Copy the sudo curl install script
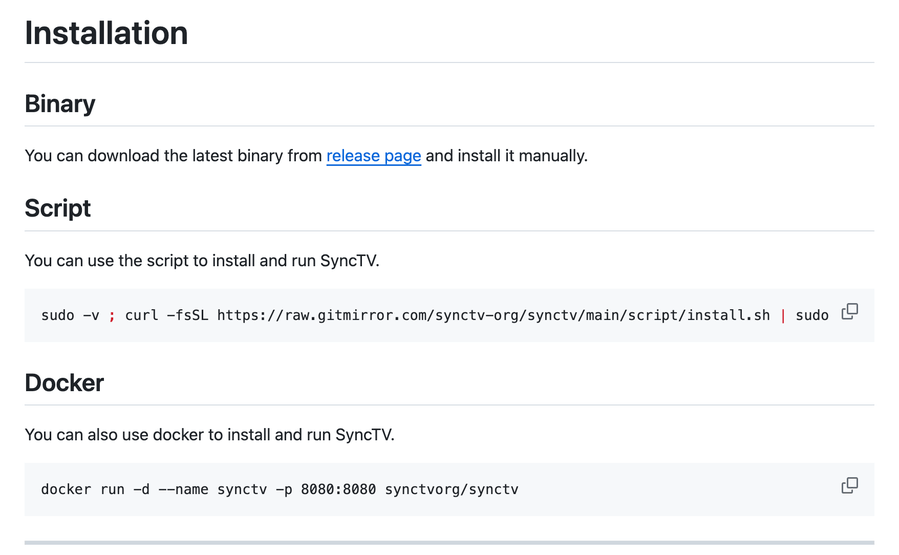This screenshot has height=555, width=899. tap(849, 311)
